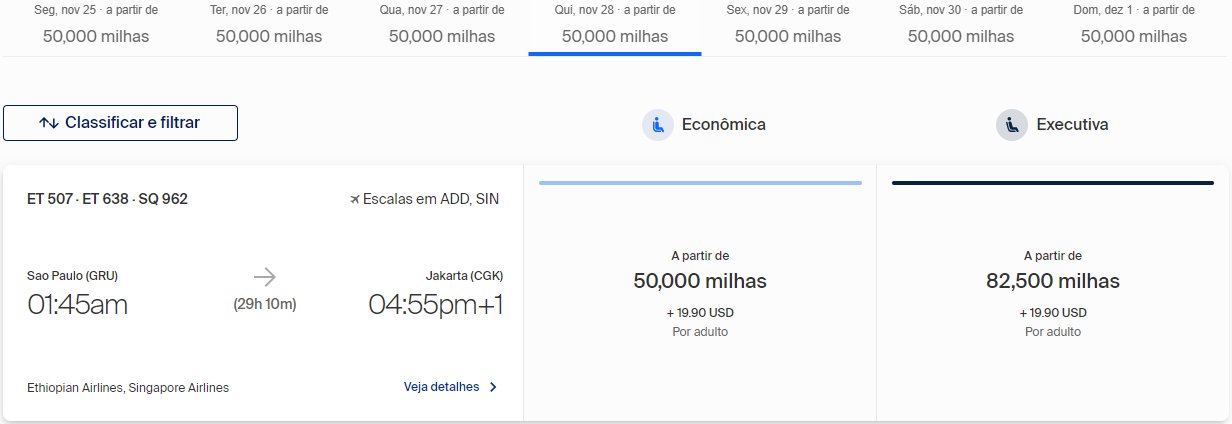Click the airplane icon next to Escalas
Image resolution: width=1232 pixels, height=424 pixels.
354,199
